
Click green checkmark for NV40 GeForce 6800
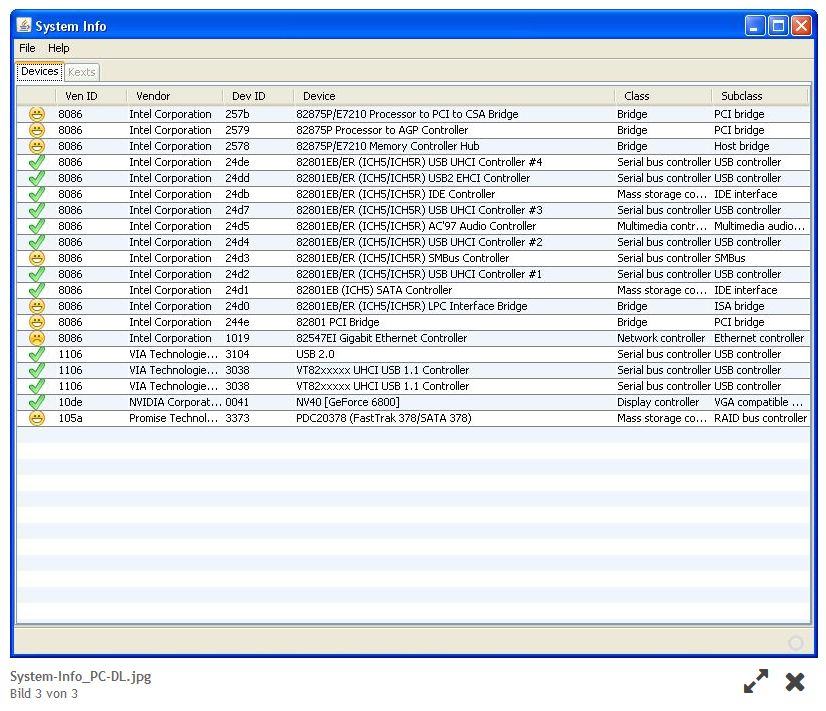[x=36, y=402]
